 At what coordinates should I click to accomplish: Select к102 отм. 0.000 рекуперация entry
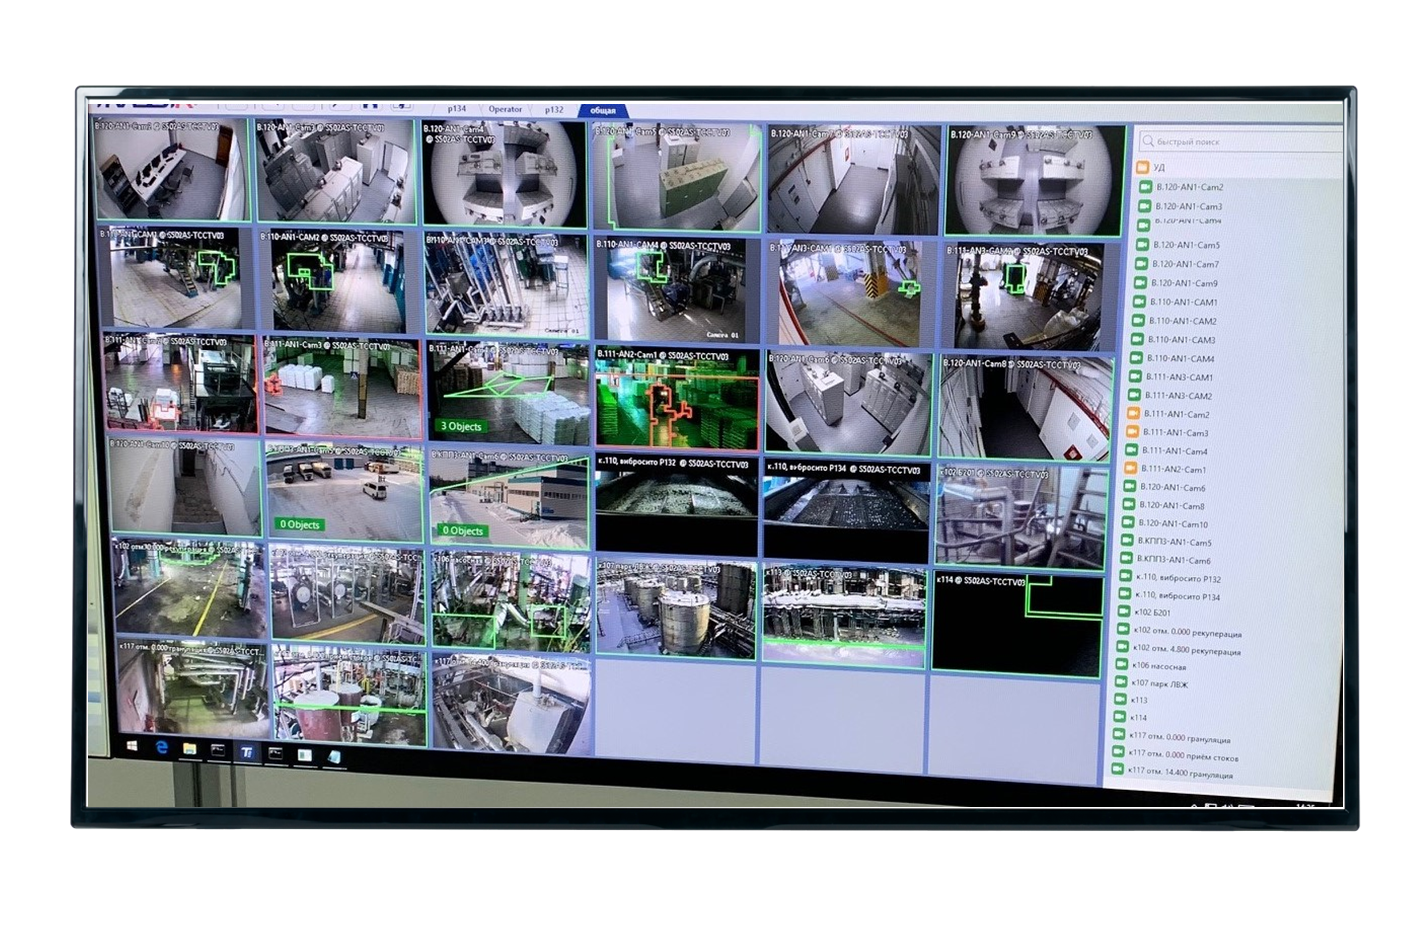pyautogui.click(x=1187, y=633)
